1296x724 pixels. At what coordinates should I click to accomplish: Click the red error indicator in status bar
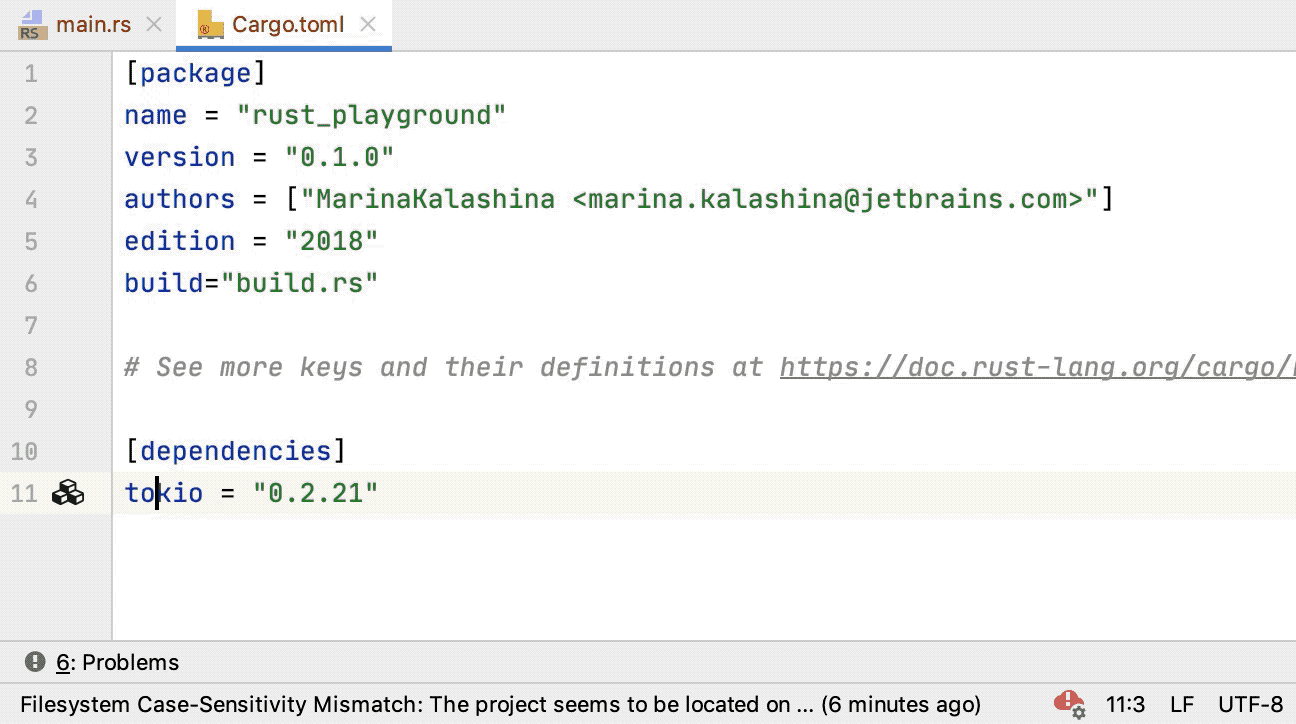[1068, 704]
